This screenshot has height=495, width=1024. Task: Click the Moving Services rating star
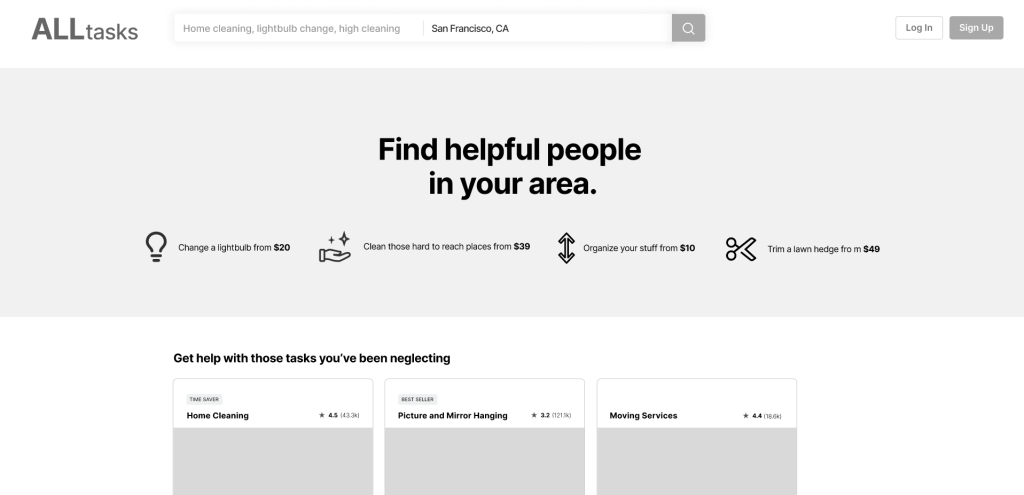click(x=745, y=415)
